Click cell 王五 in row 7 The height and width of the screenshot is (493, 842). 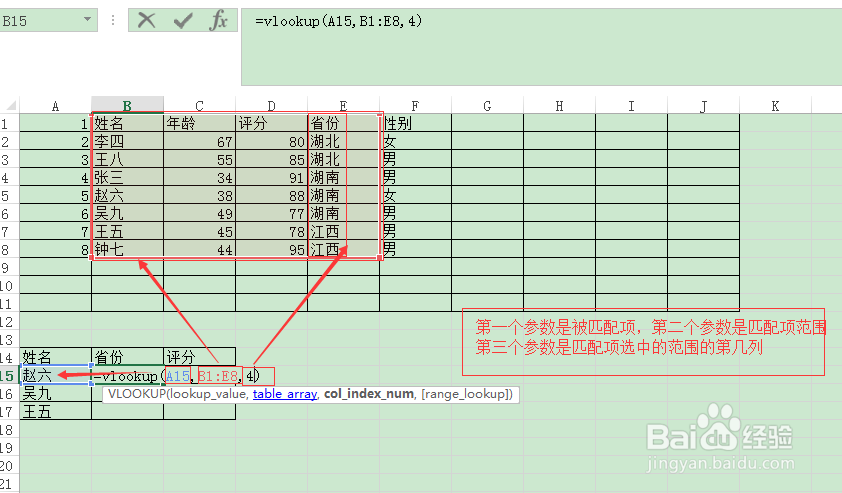(x=127, y=231)
